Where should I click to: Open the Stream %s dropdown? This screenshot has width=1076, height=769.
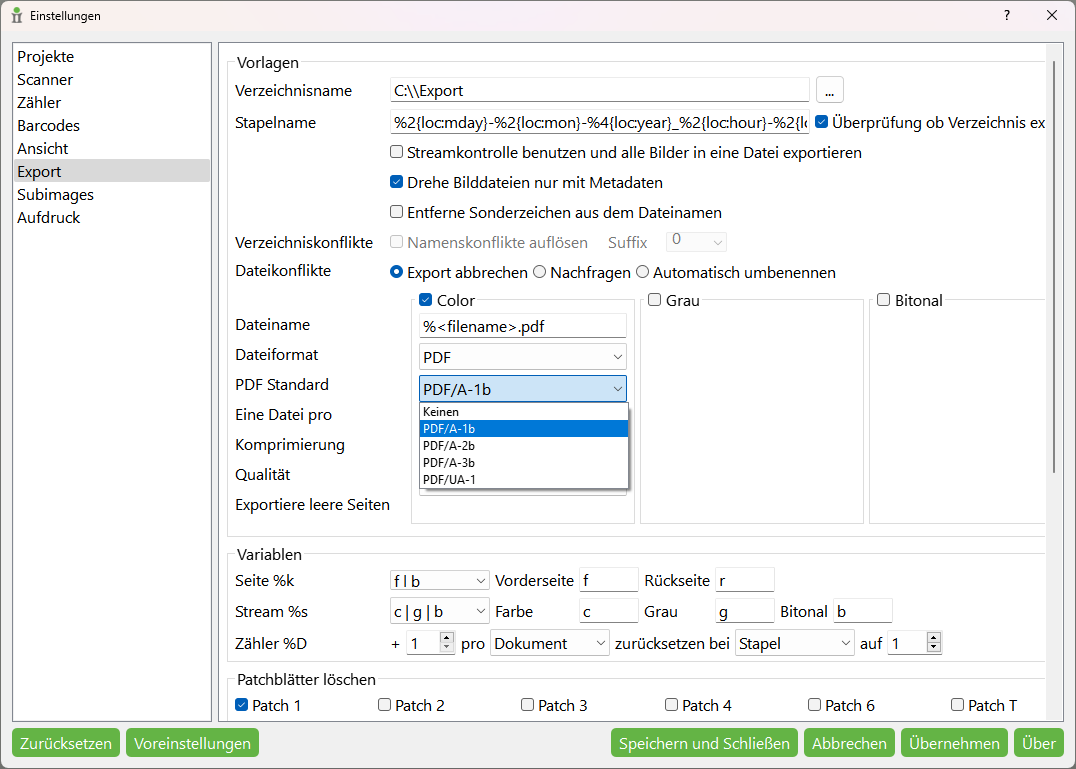pos(439,611)
